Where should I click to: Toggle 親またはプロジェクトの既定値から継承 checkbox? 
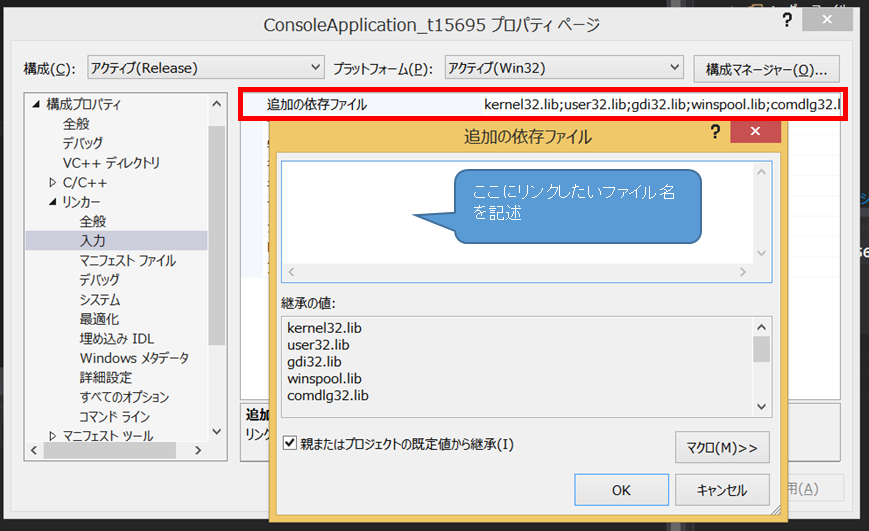pyautogui.click(x=290, y=443)
